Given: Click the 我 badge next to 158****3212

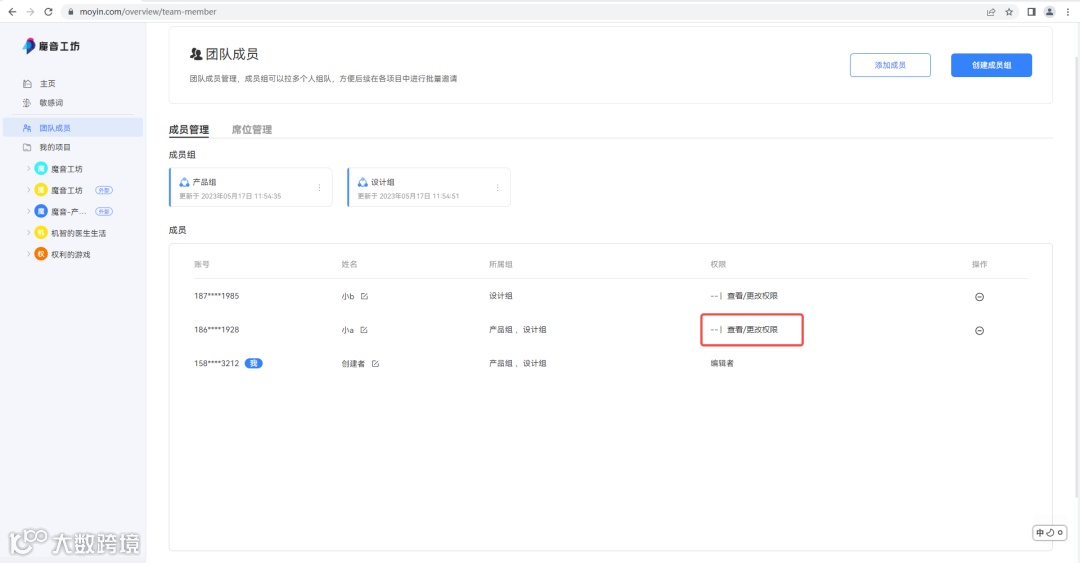Looking at the screenshot, I should point(253,363).
